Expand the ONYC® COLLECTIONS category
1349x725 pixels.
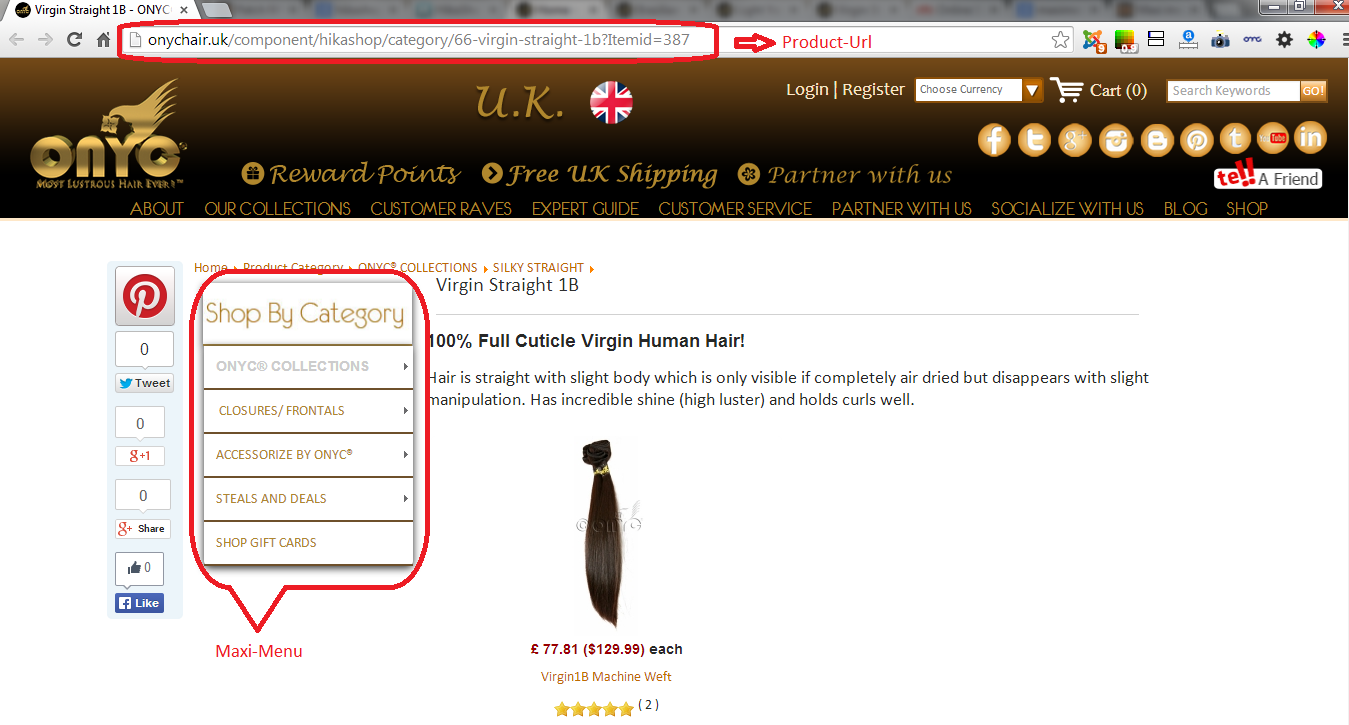tap(308, 366)
